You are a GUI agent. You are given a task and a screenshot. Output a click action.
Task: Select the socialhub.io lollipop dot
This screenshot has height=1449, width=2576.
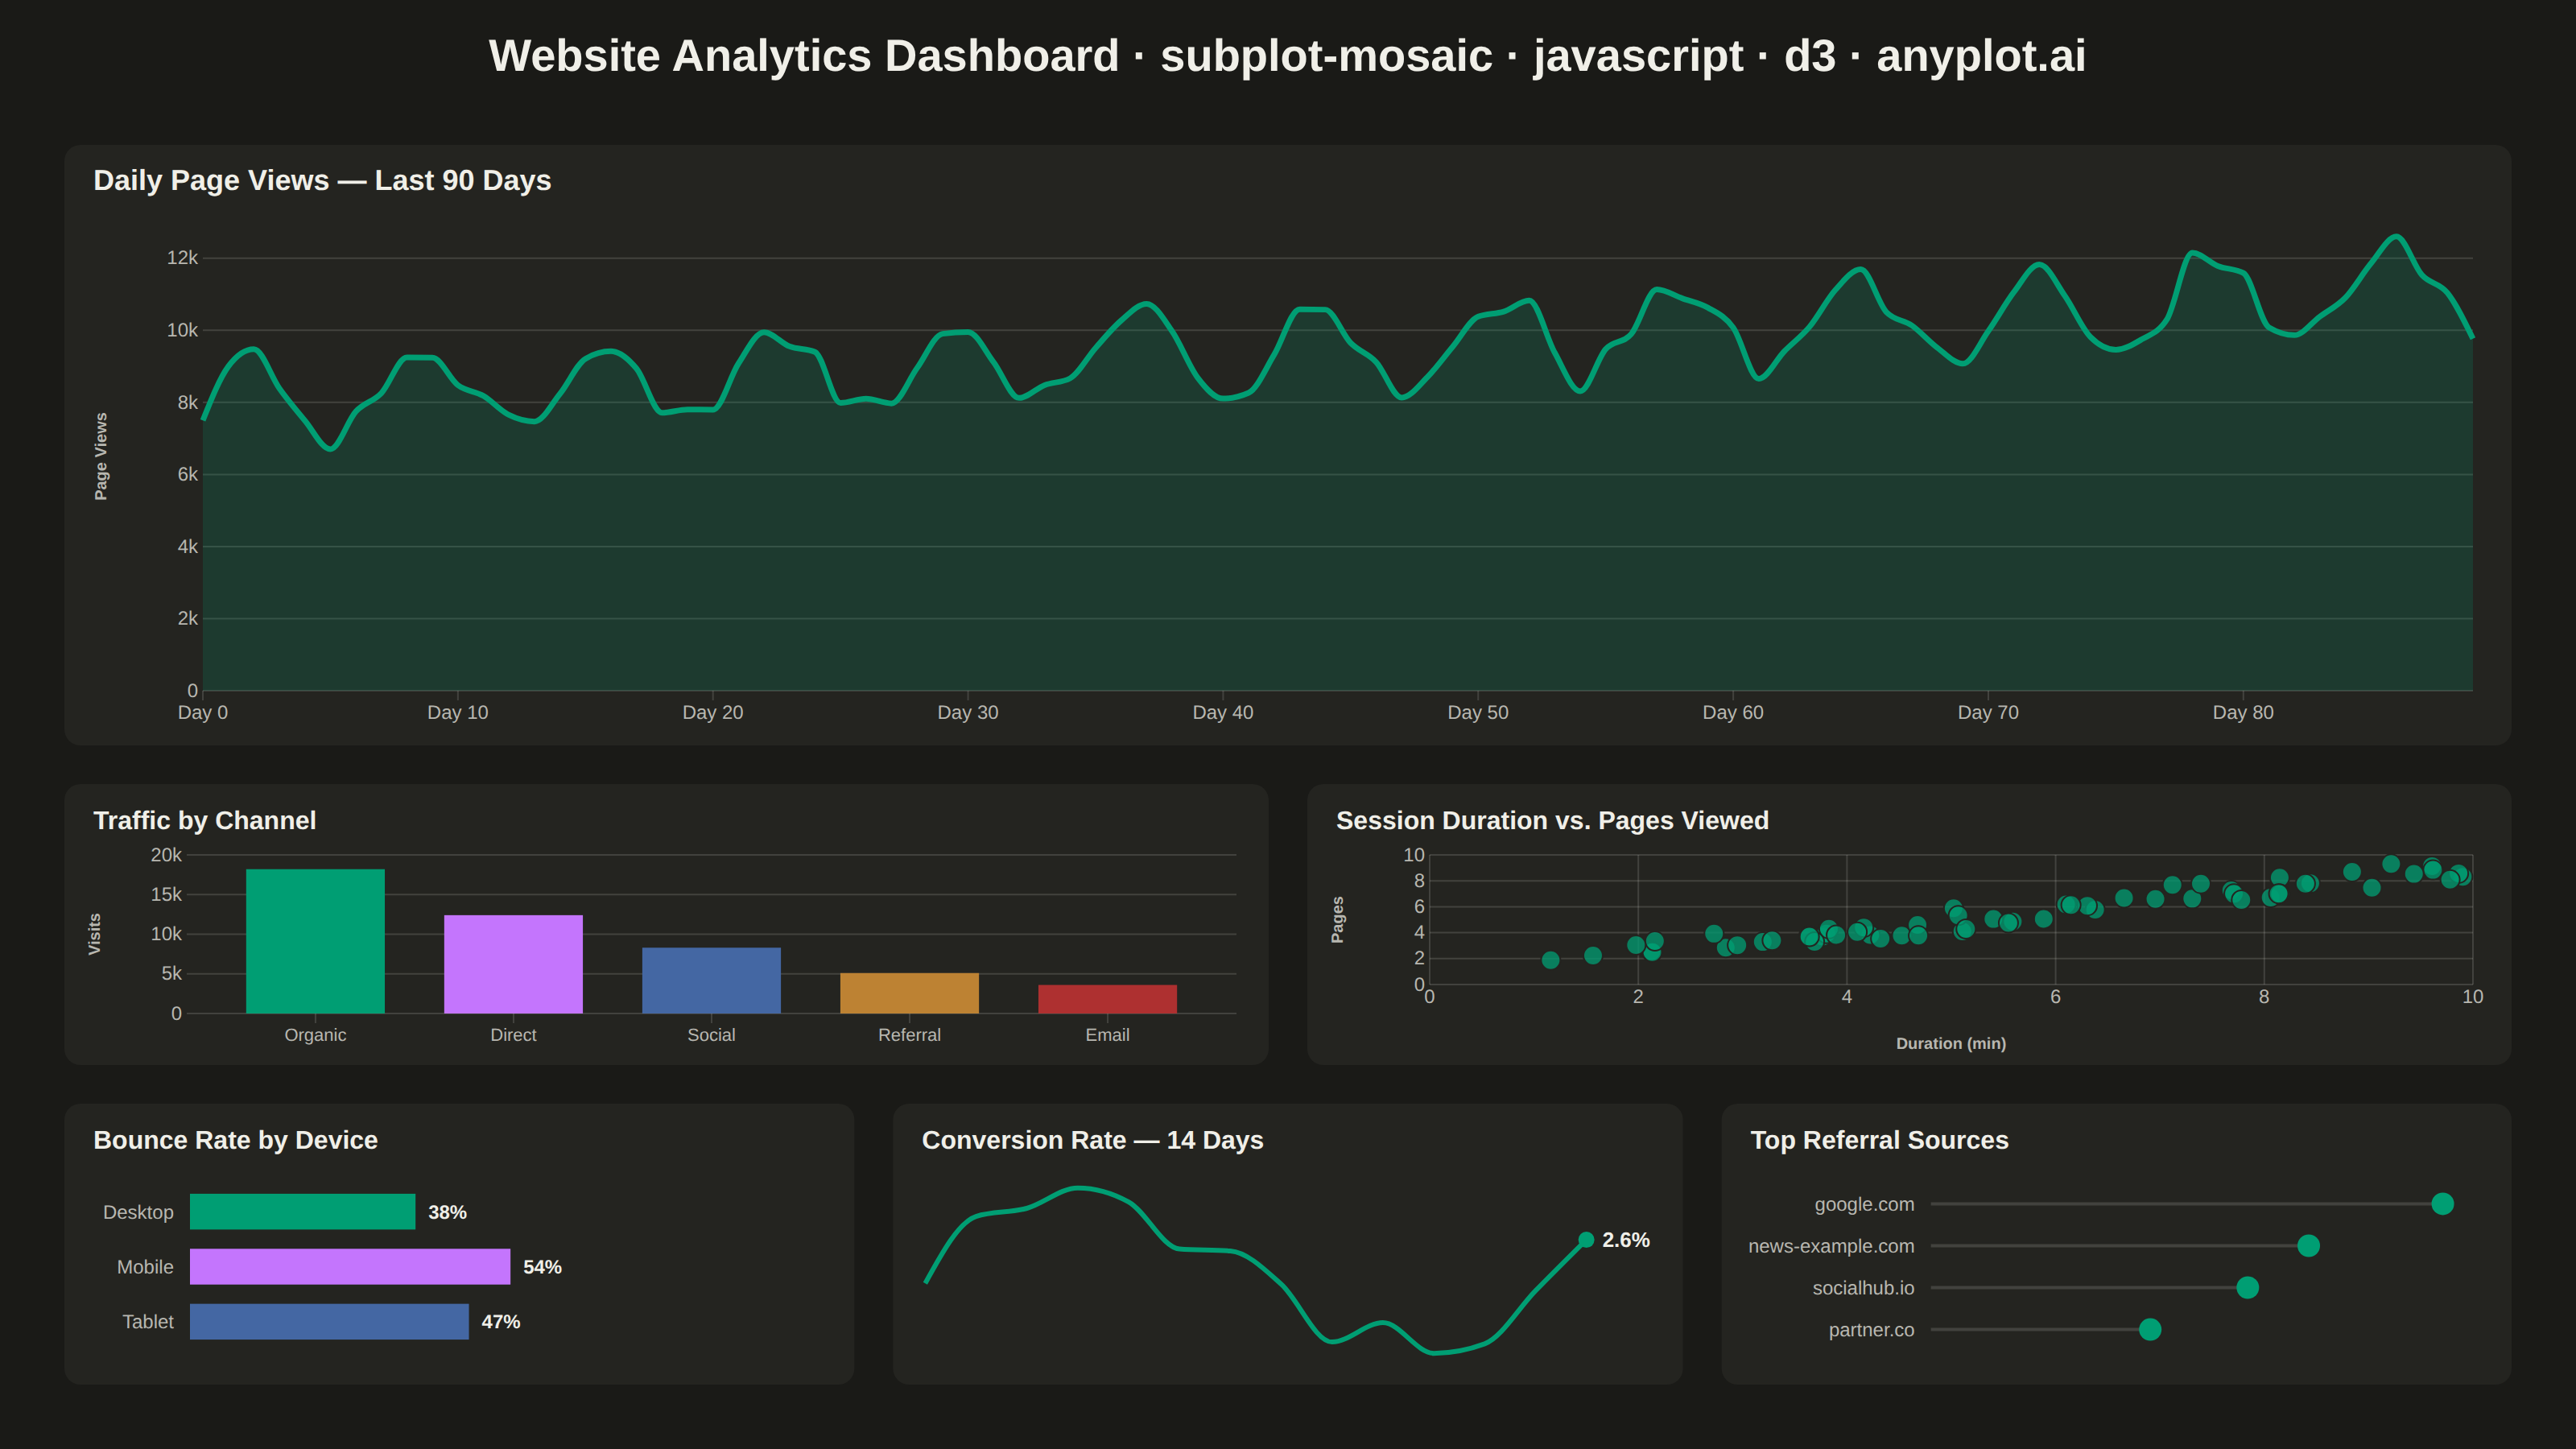(x=2247, y=1288)
